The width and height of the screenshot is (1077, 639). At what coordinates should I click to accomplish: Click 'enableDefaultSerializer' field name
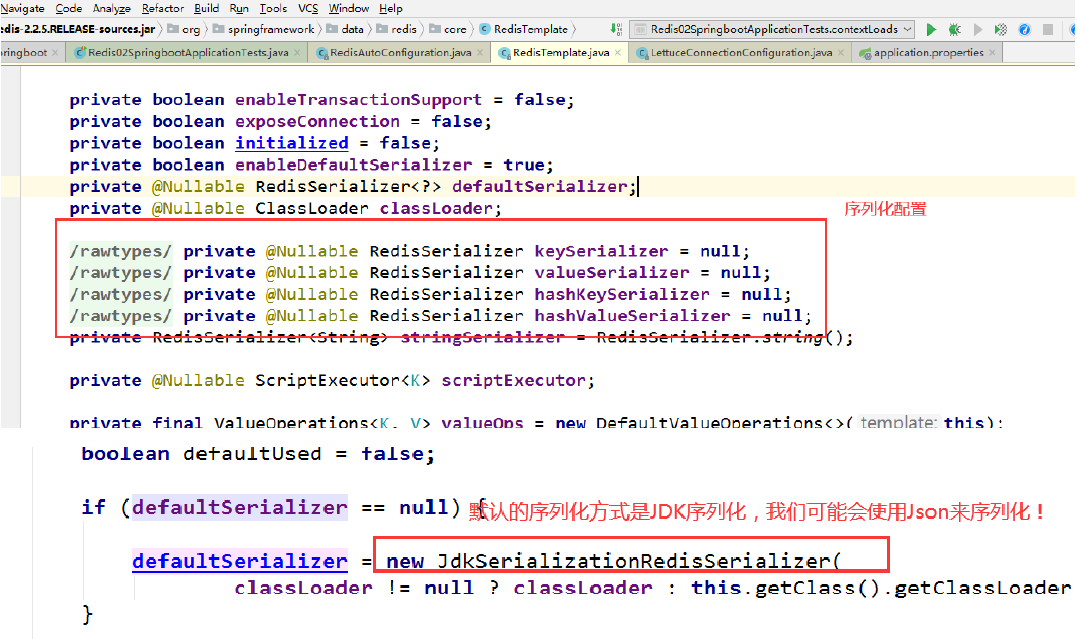(353, 165)
